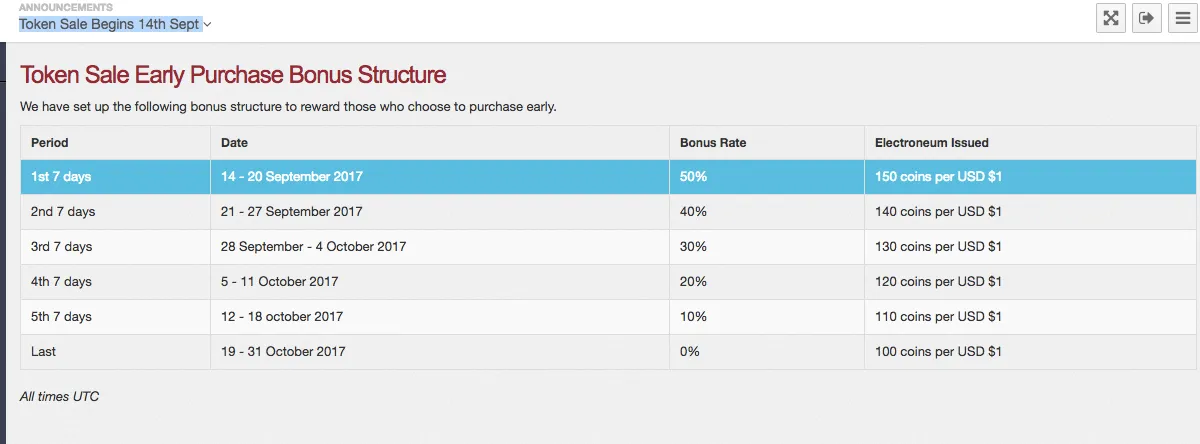The image size is (1200, 444).
Task: Click the 150 coins per USD $1 cell
Action: point(1030,177)
